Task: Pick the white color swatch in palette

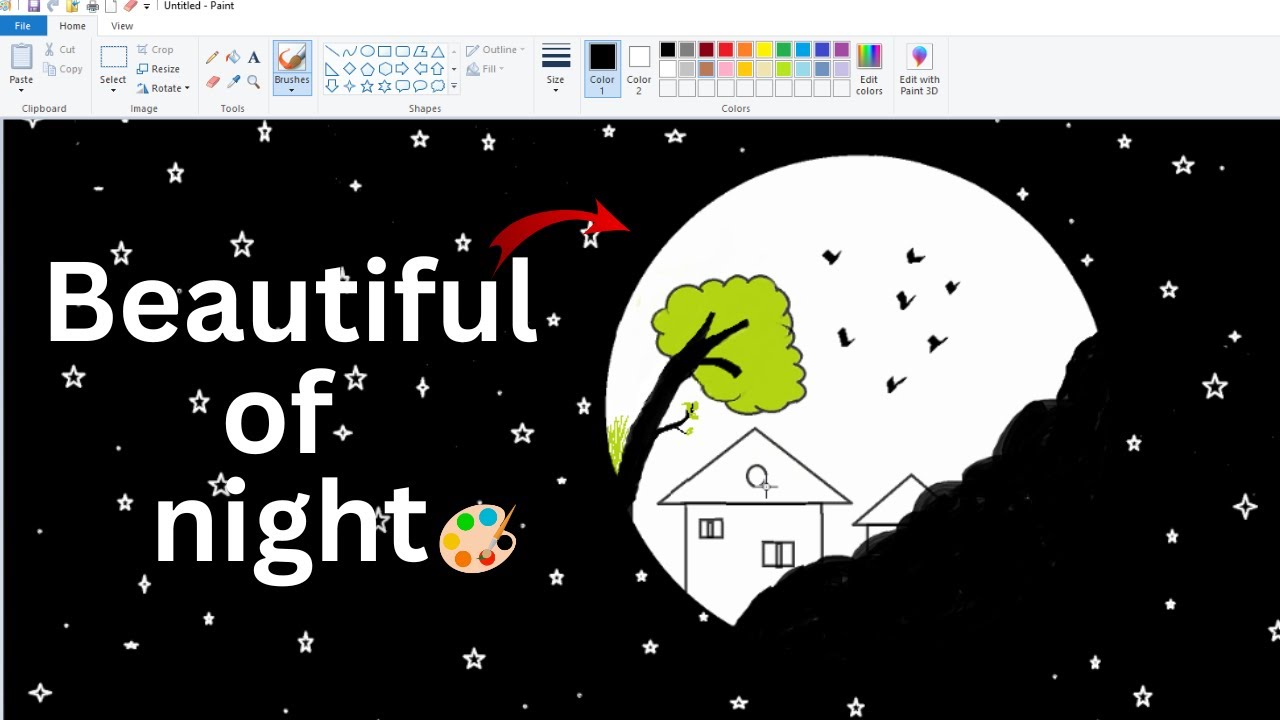Action: [667, 69]
